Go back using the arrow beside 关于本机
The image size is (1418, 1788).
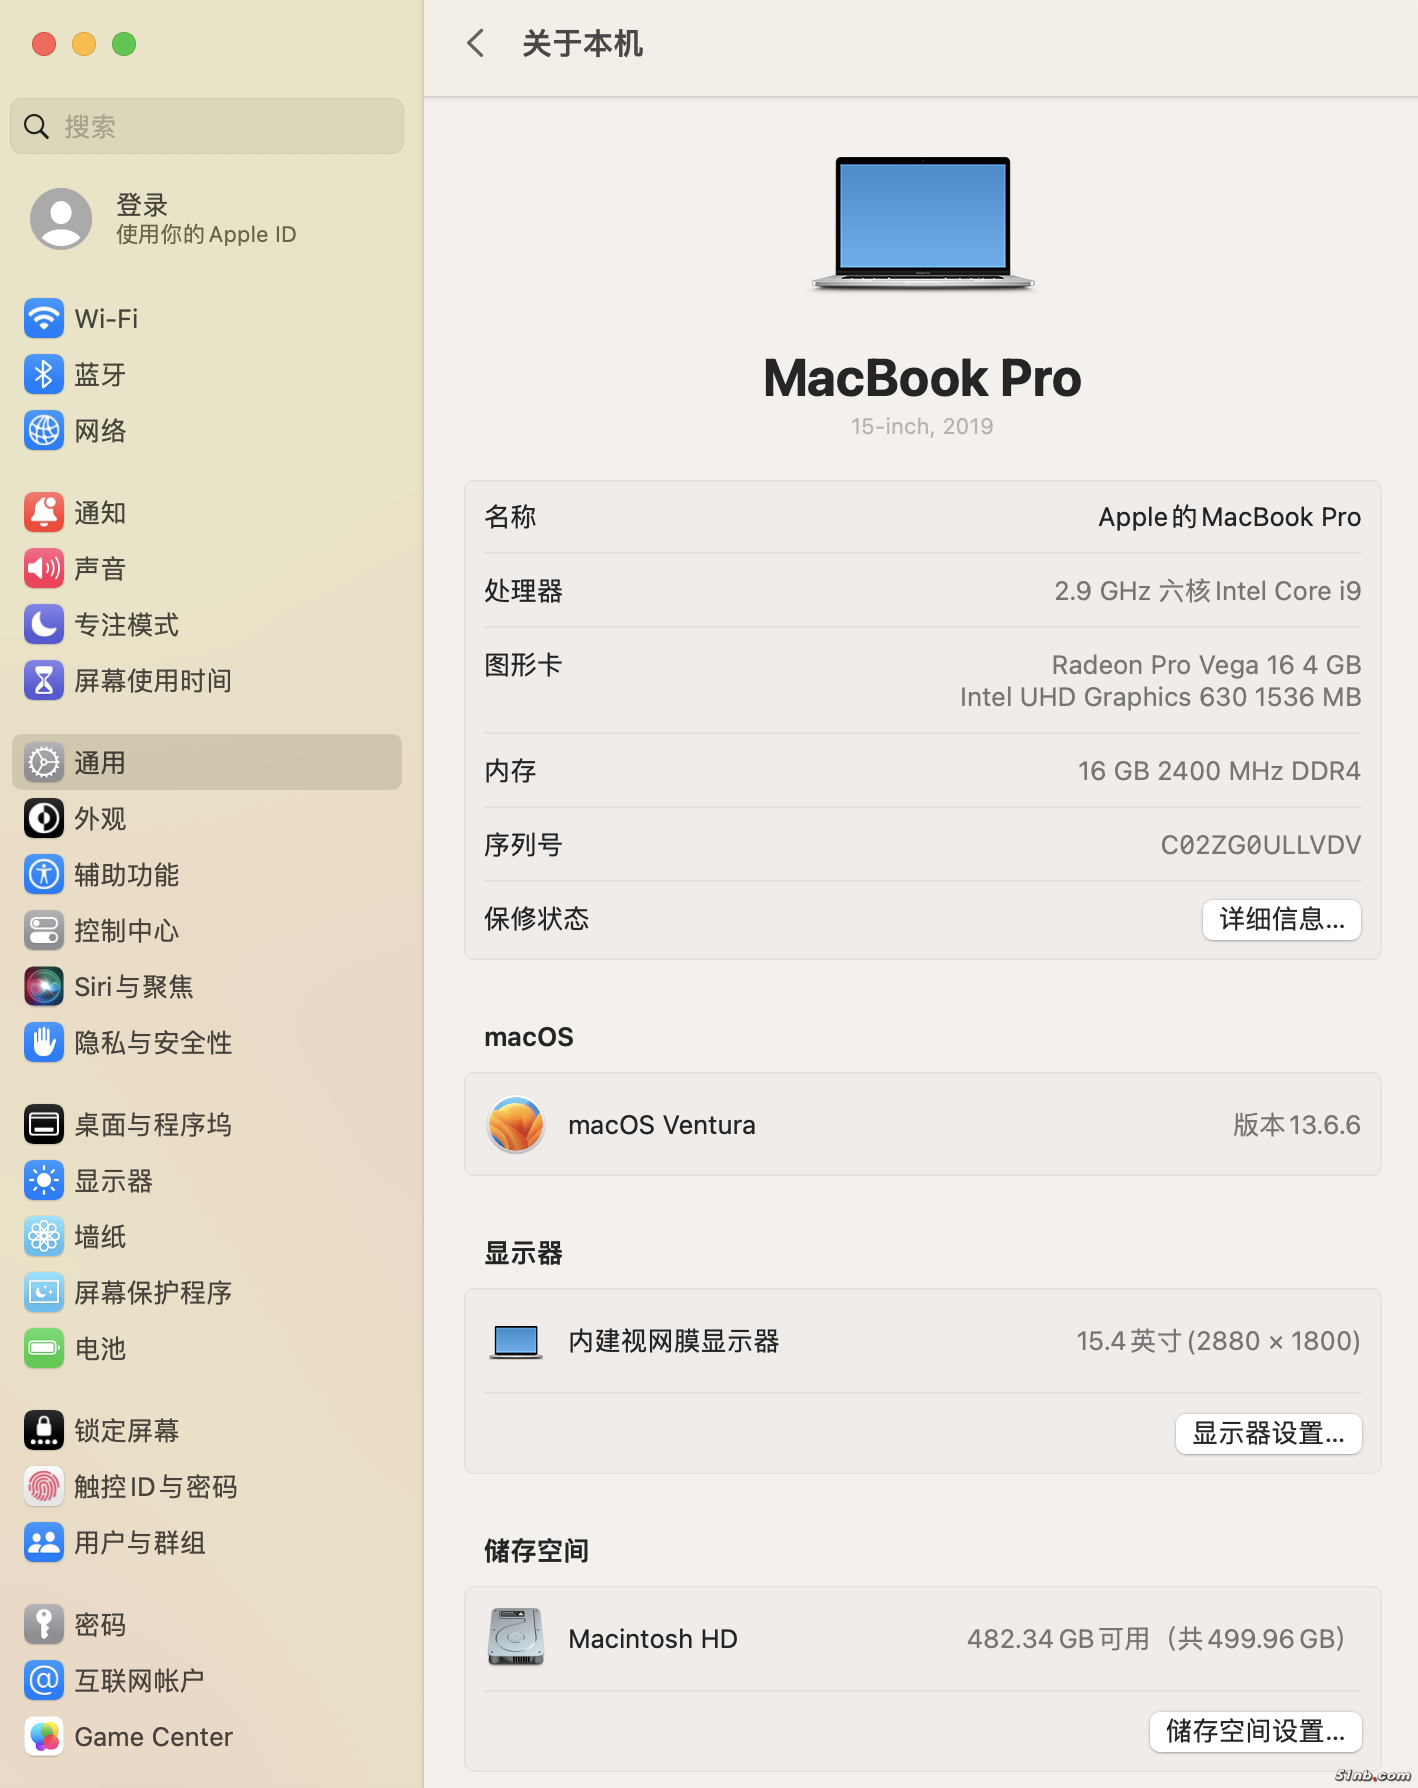(x=476, y=44)
